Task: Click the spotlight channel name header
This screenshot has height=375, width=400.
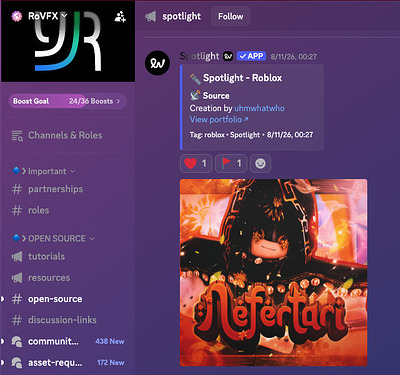Action: click(182, 16)
